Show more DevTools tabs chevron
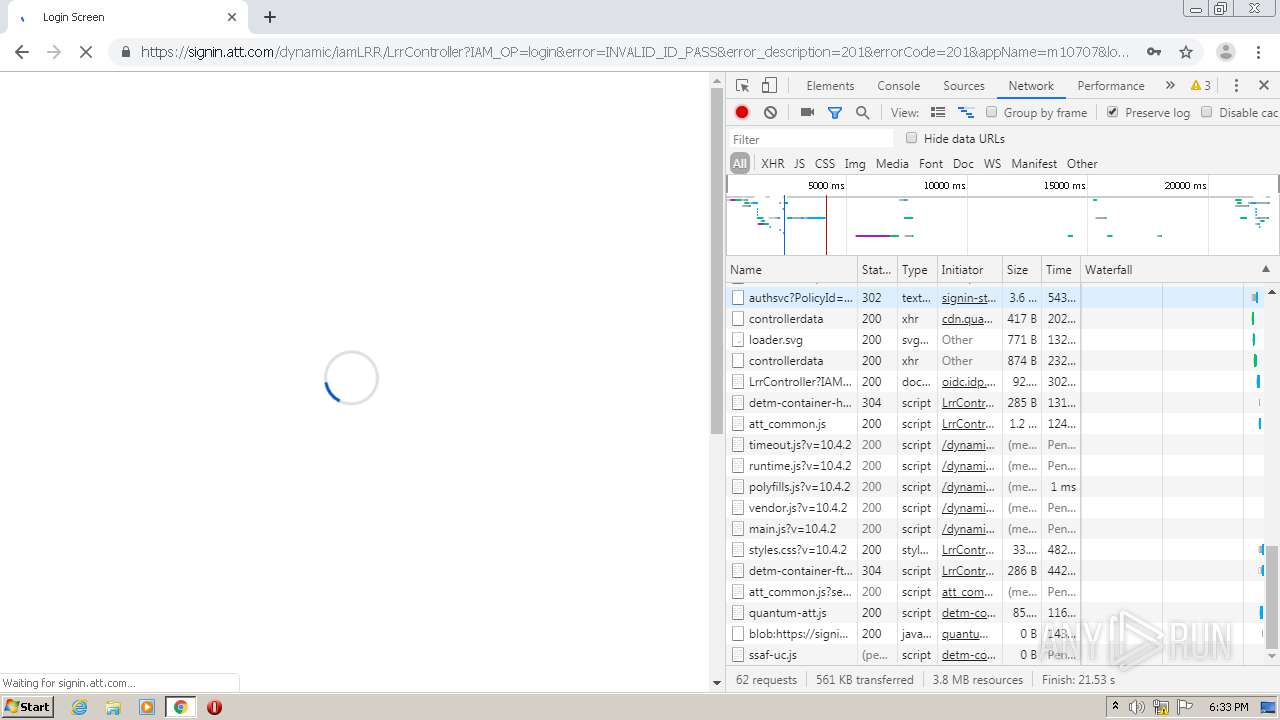 click(x=1170, y=86)
